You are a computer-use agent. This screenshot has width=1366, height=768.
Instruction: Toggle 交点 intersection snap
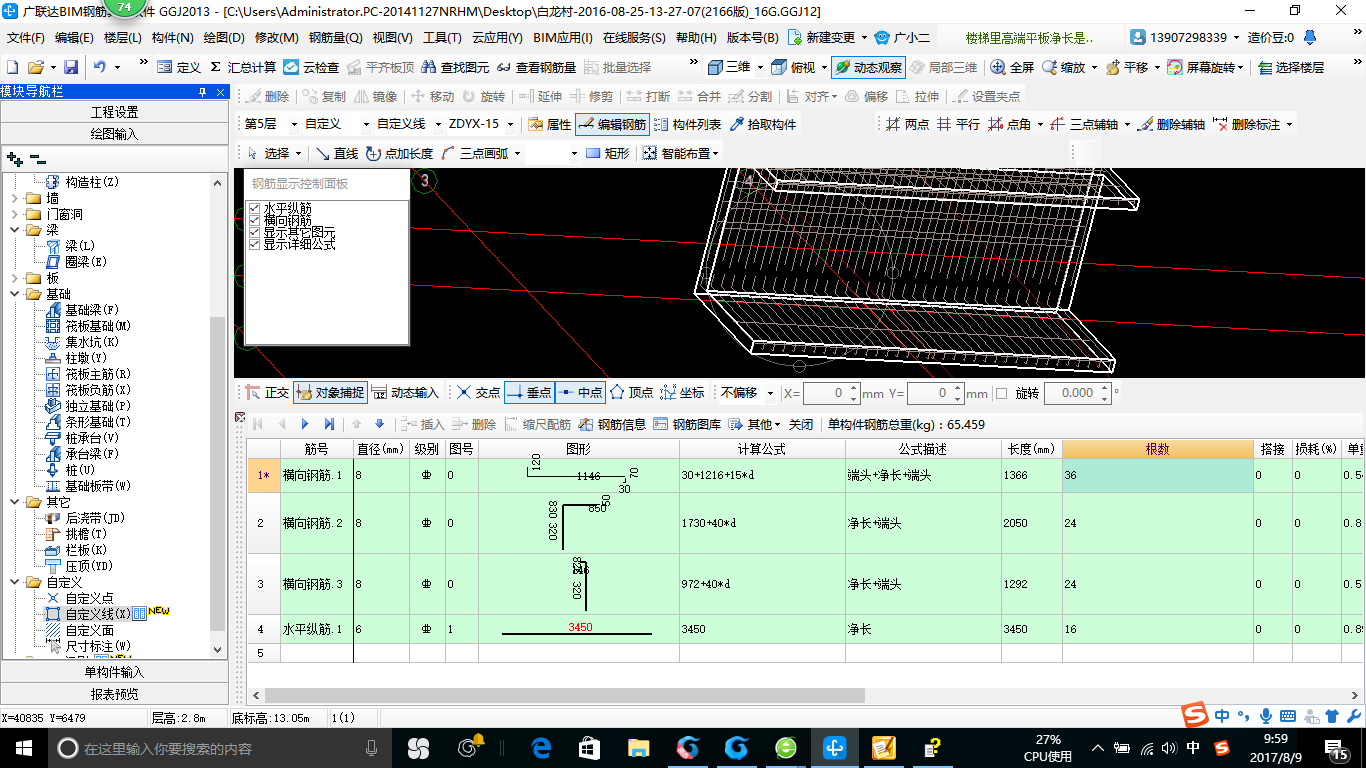point(479,393)
